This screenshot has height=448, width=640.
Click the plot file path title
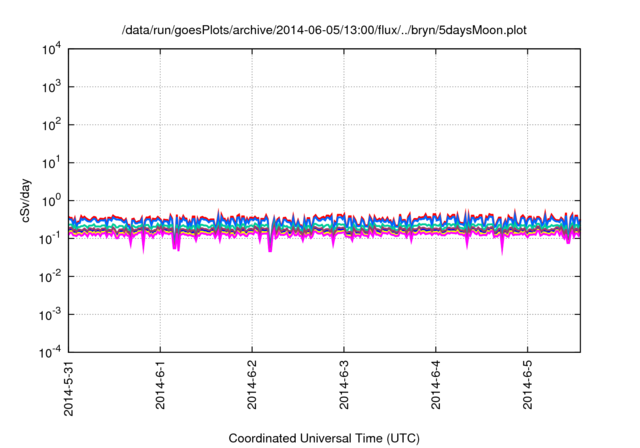[324, 30]
